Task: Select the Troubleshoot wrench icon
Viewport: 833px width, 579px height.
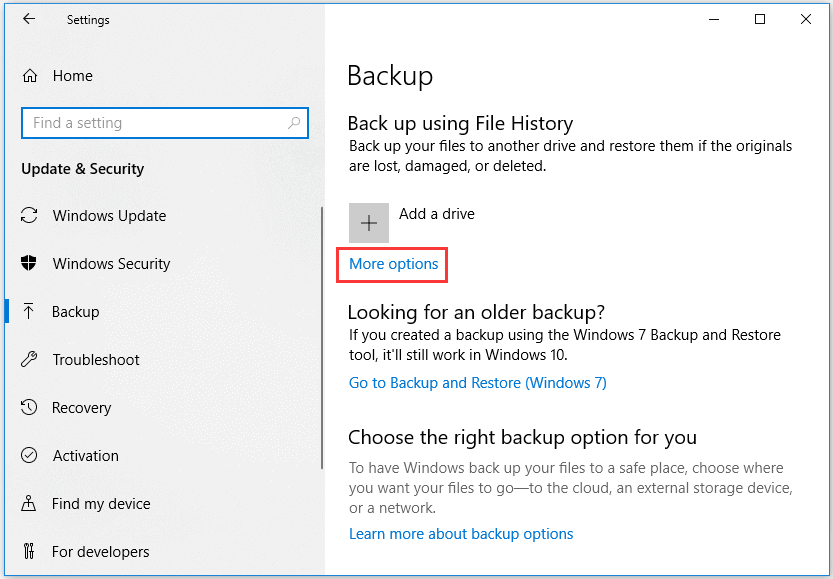Action: [x=30, y=359]
